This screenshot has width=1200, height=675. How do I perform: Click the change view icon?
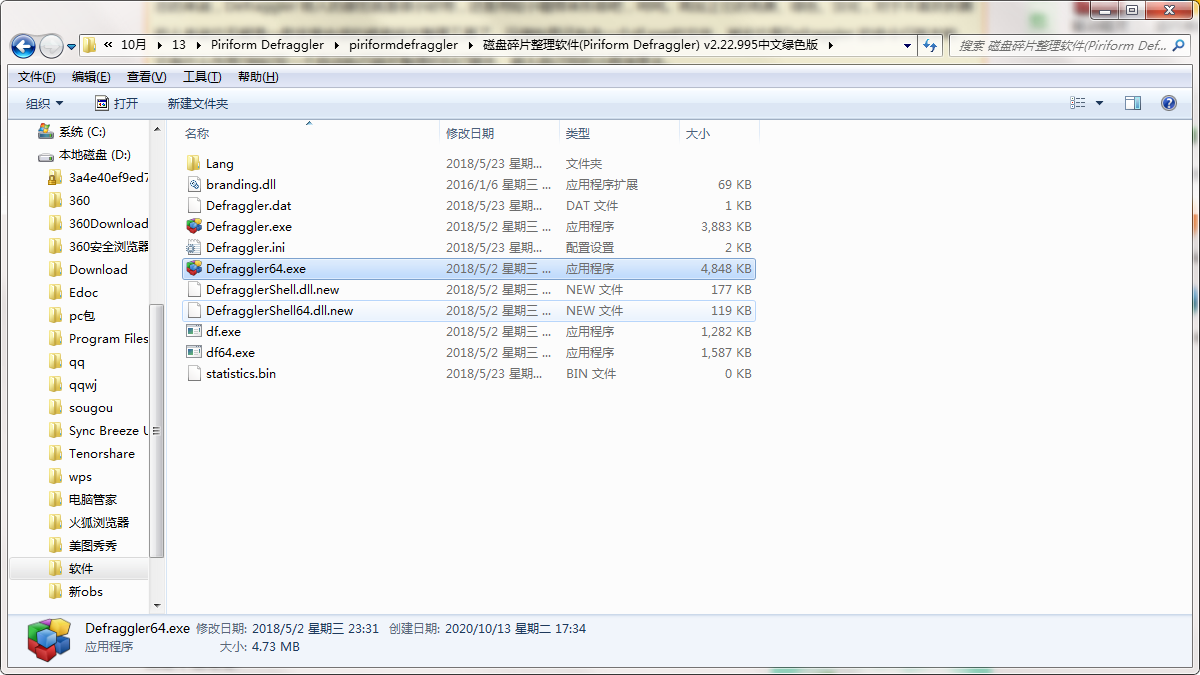[x=1078, y=103]
